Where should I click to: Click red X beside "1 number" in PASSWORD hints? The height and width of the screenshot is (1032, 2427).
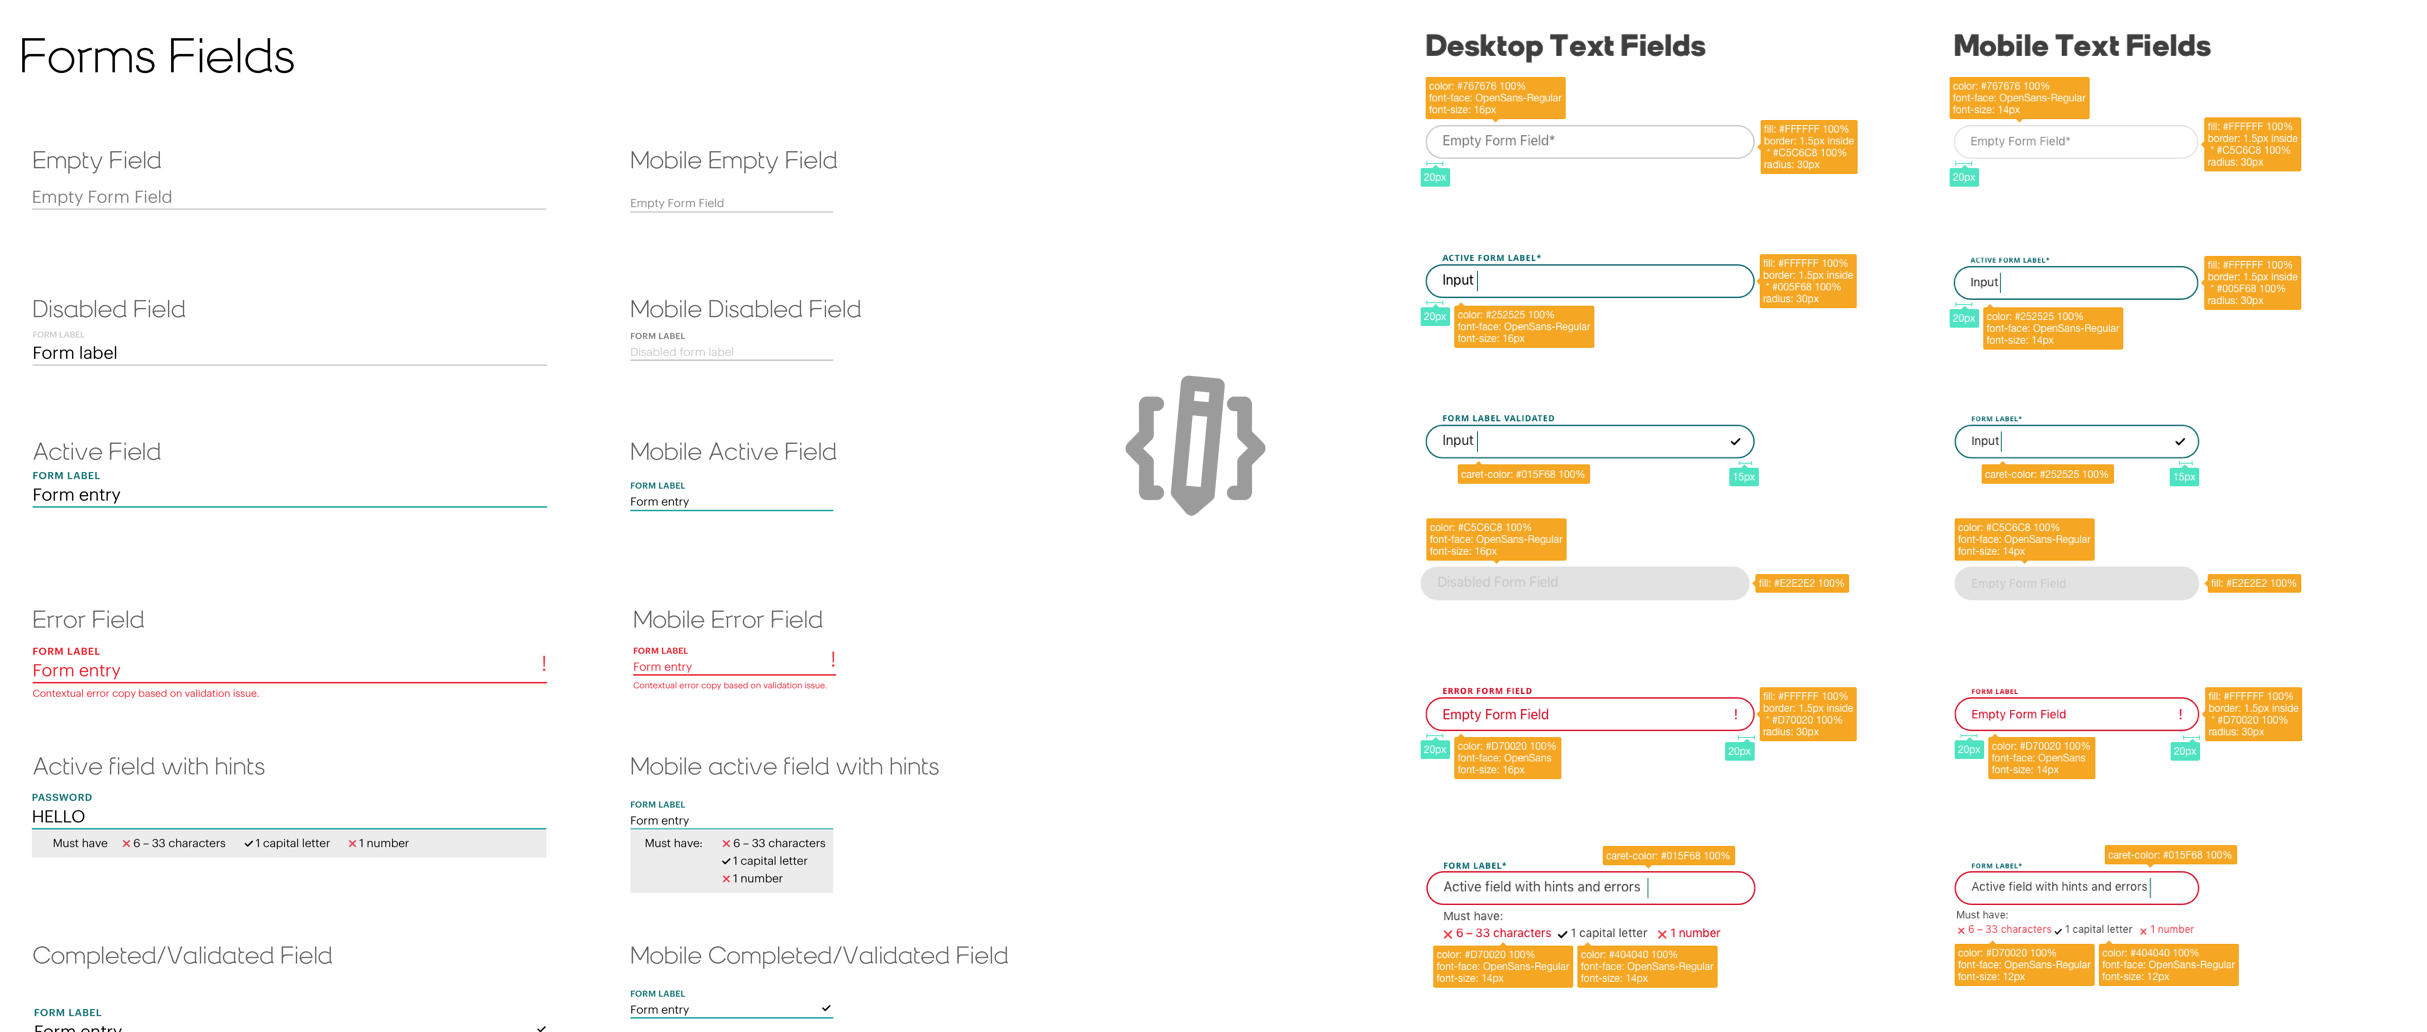point(352,844)
